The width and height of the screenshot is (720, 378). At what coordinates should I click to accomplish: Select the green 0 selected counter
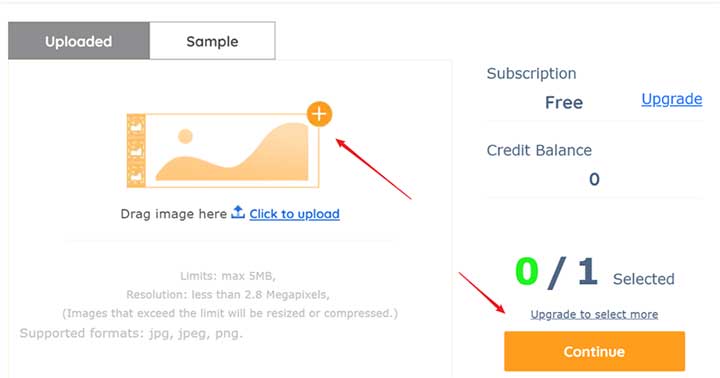pyautogui.click(x=527, y=271)
